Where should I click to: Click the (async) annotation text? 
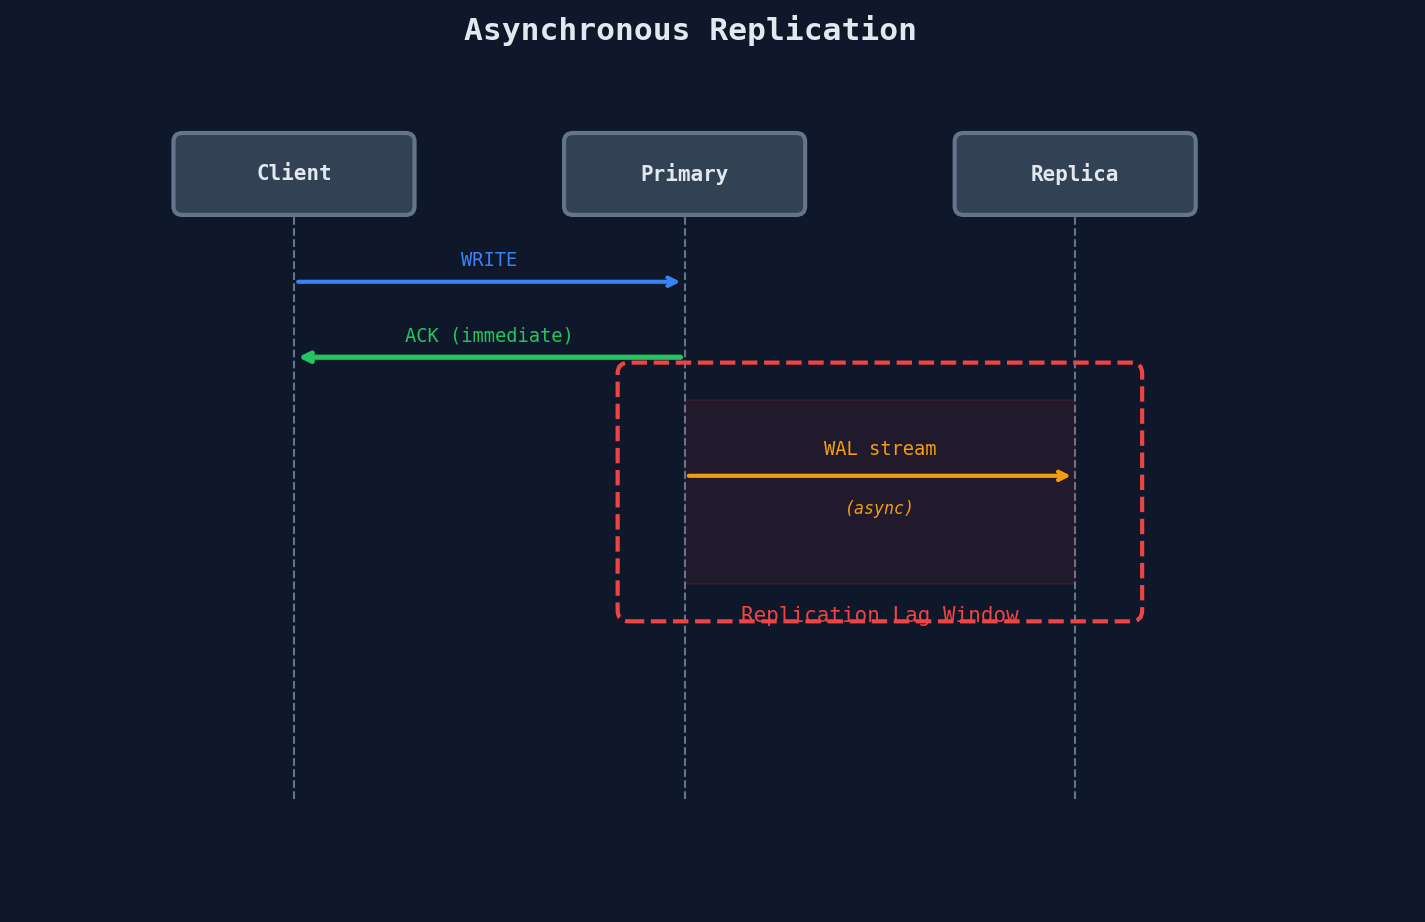[x=879, y=508]
